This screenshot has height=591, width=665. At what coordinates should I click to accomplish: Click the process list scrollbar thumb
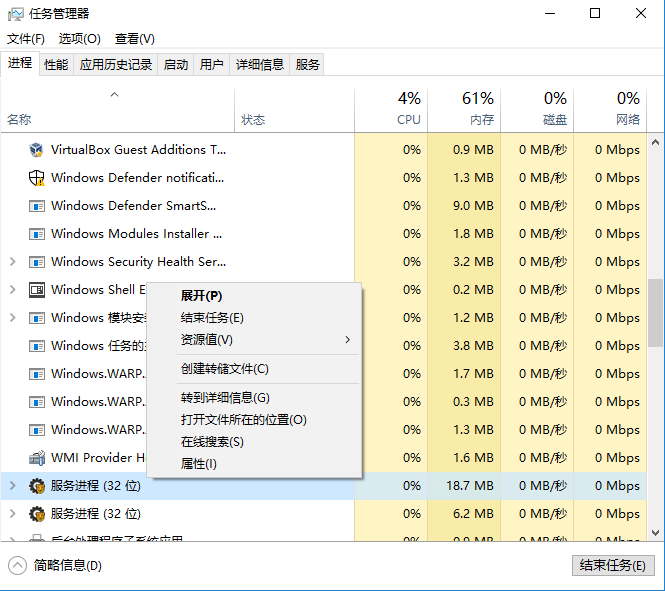click(x=656, y=313)
